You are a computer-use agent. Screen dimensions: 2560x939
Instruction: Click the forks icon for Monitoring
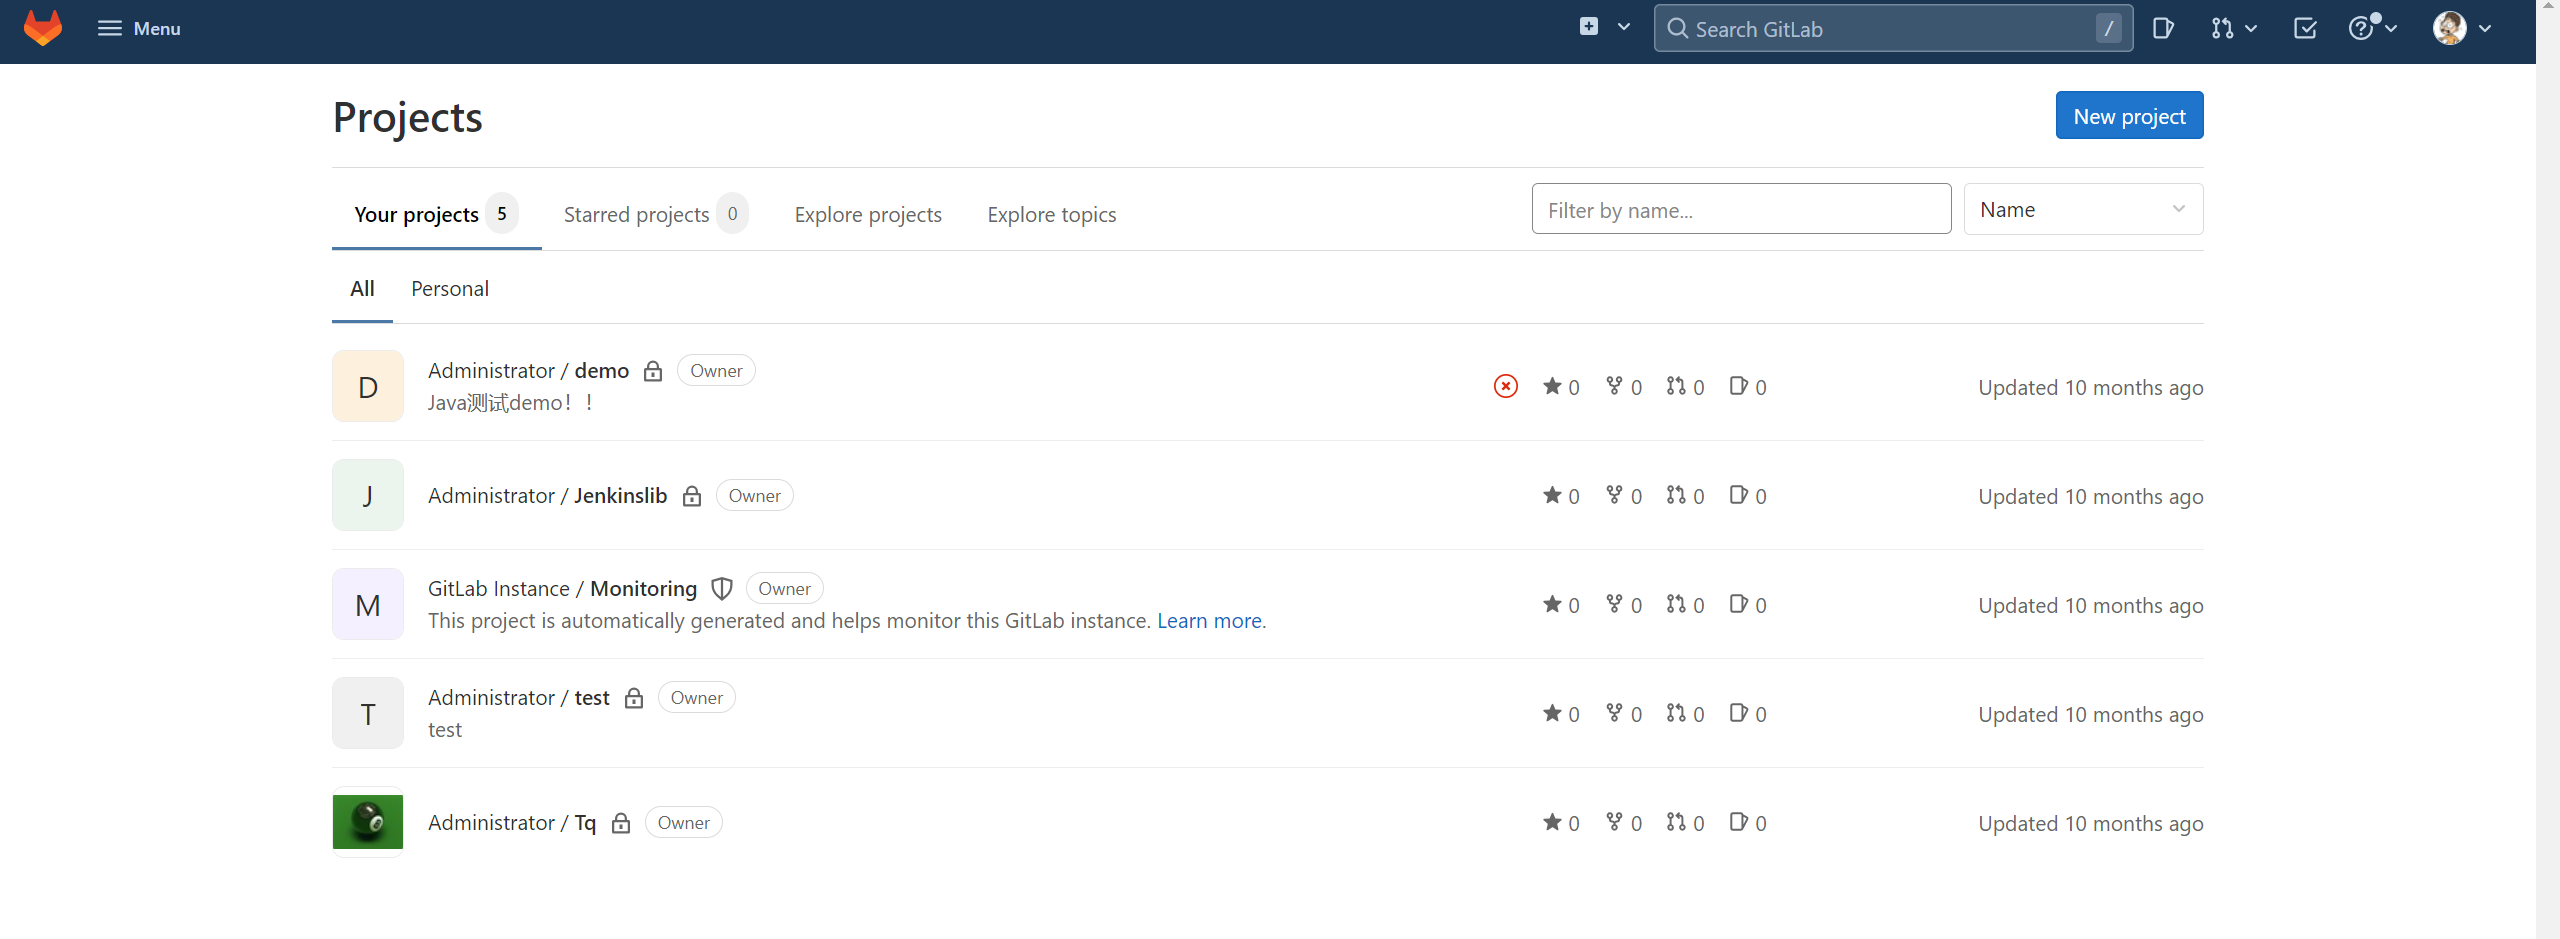pyautogui.click(x=1614, y=604)
